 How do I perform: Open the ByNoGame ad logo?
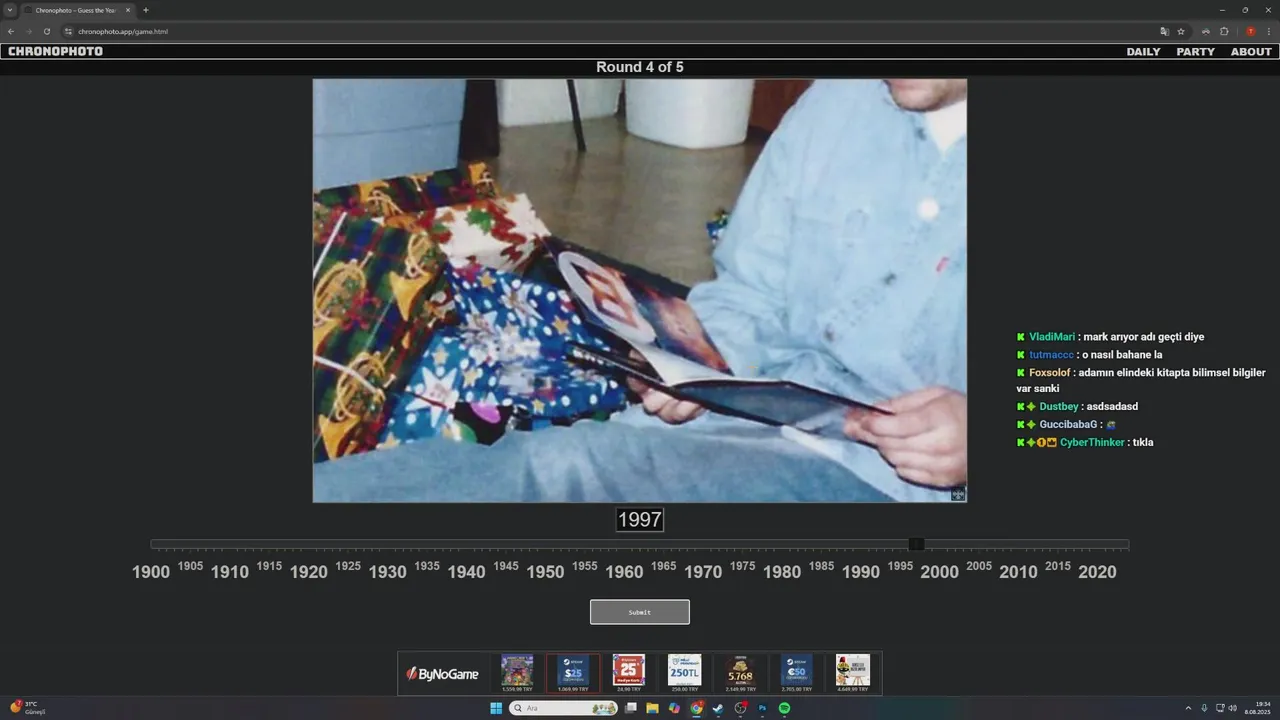pyautogui.click(x=442, y=674)
